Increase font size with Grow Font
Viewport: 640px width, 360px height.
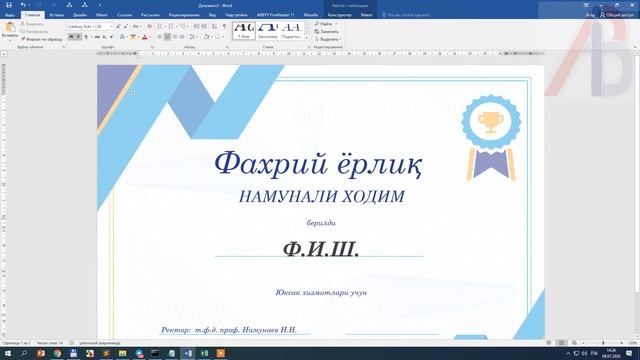click(x=118, y=27)
